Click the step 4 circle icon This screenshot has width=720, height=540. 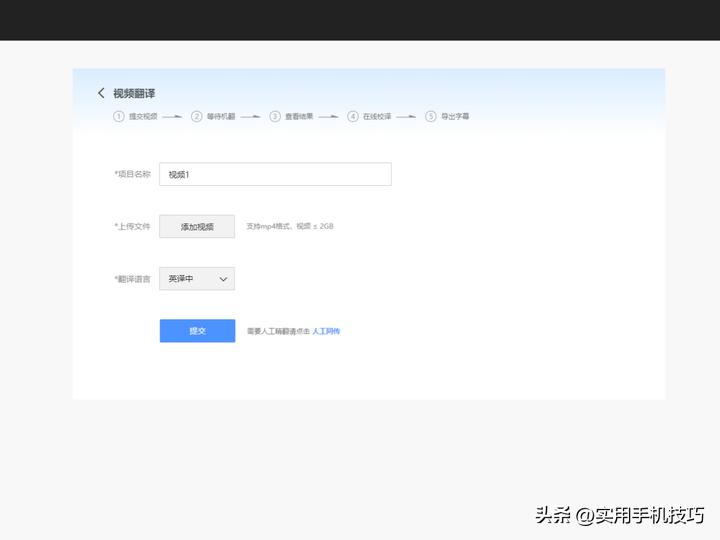tap(353, 116)
